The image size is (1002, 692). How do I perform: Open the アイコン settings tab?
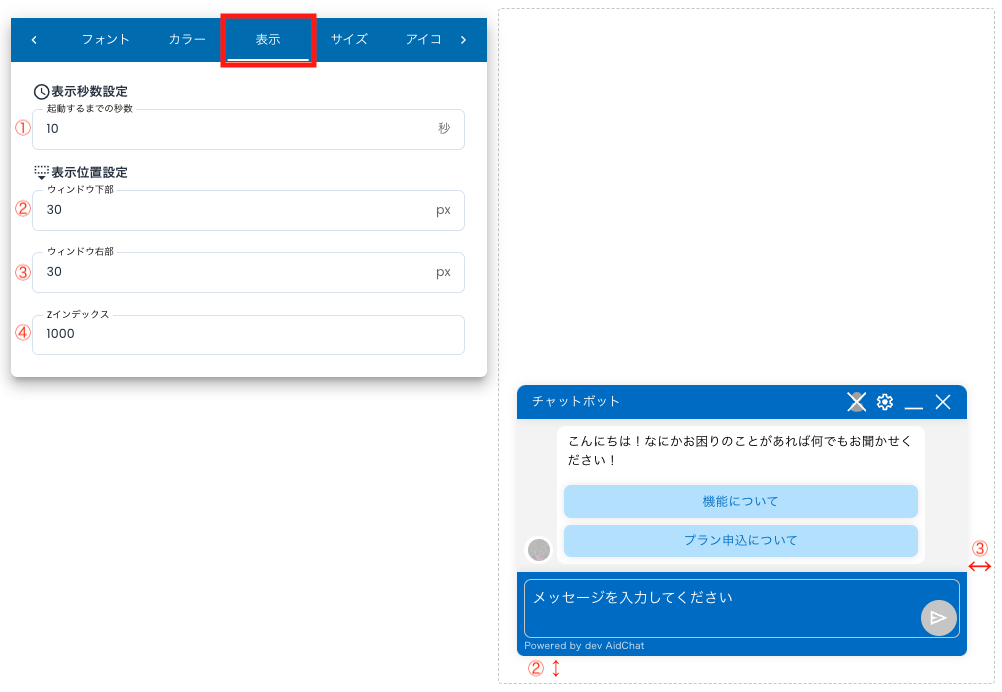tap(424, 39)
